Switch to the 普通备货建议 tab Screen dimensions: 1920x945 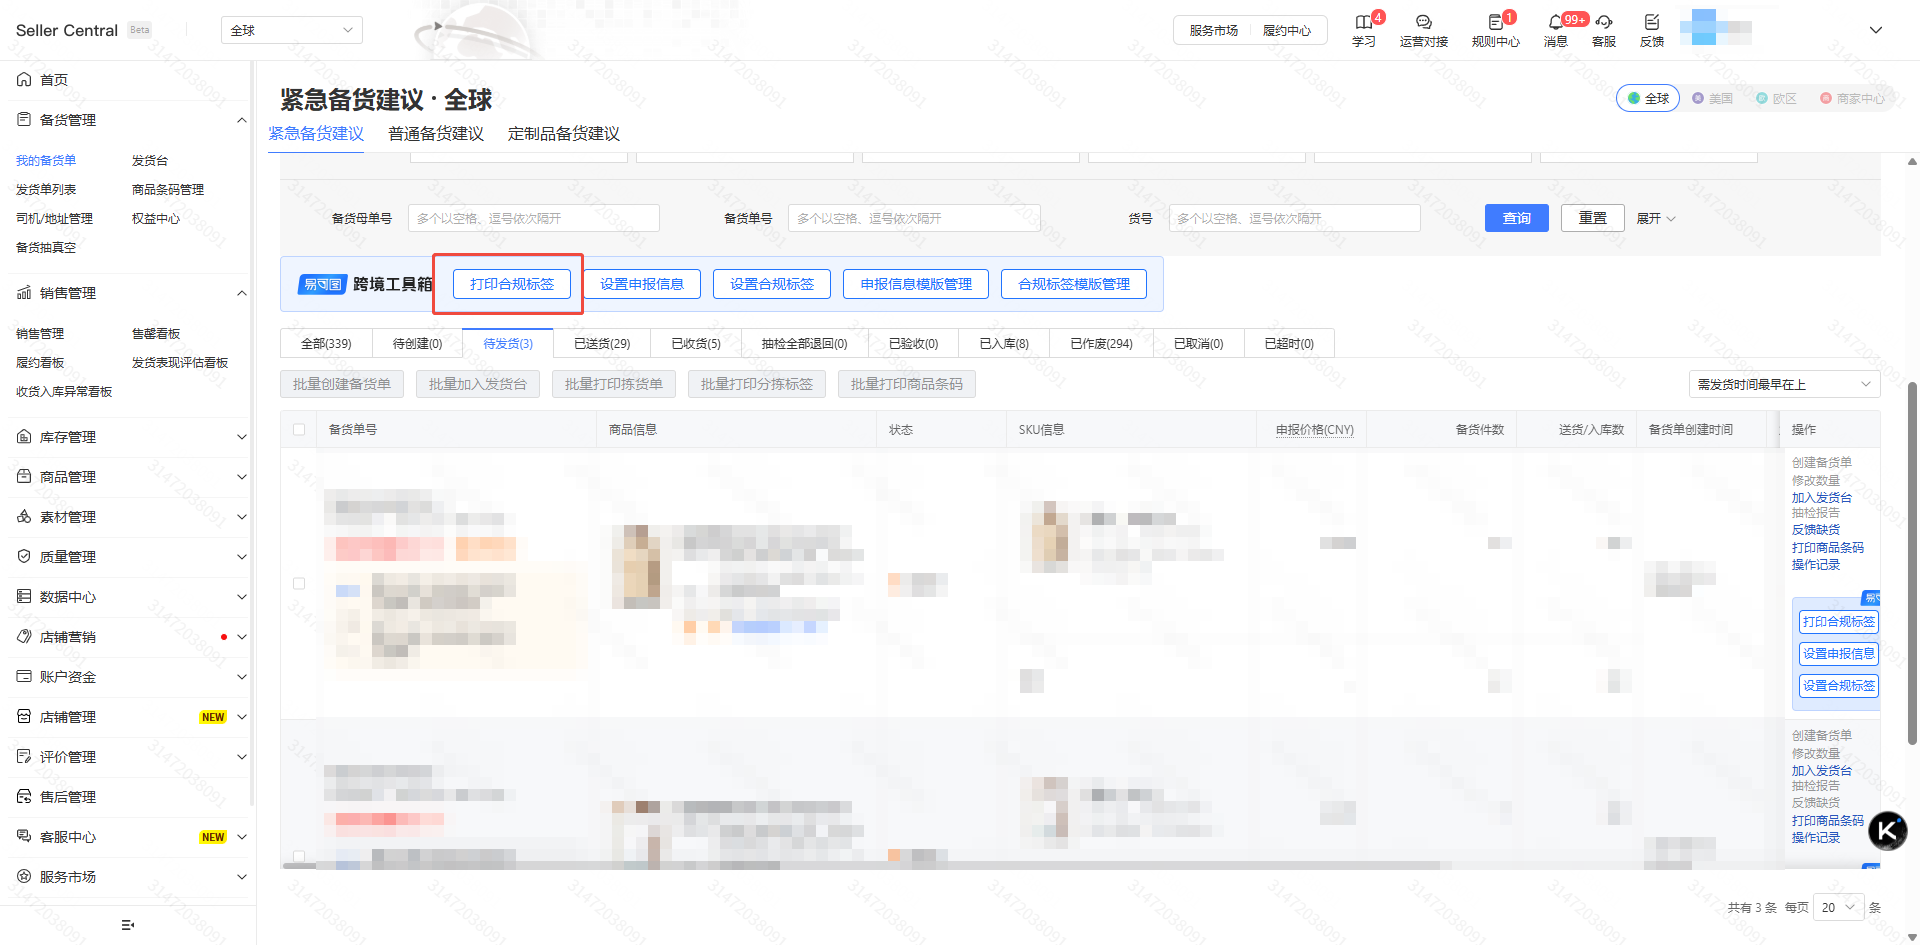pos(436,134)
